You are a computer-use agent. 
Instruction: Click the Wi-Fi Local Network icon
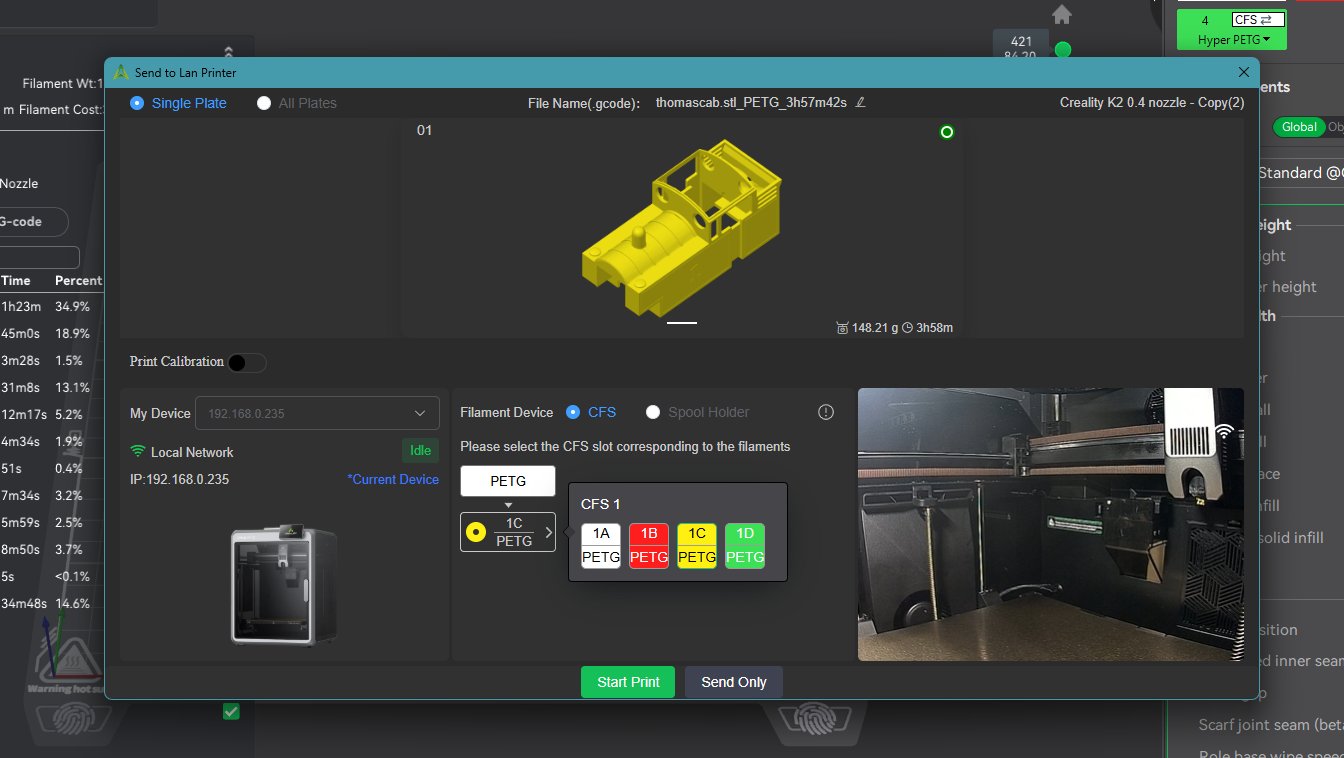pyautogui.click(x=138, y=452)
